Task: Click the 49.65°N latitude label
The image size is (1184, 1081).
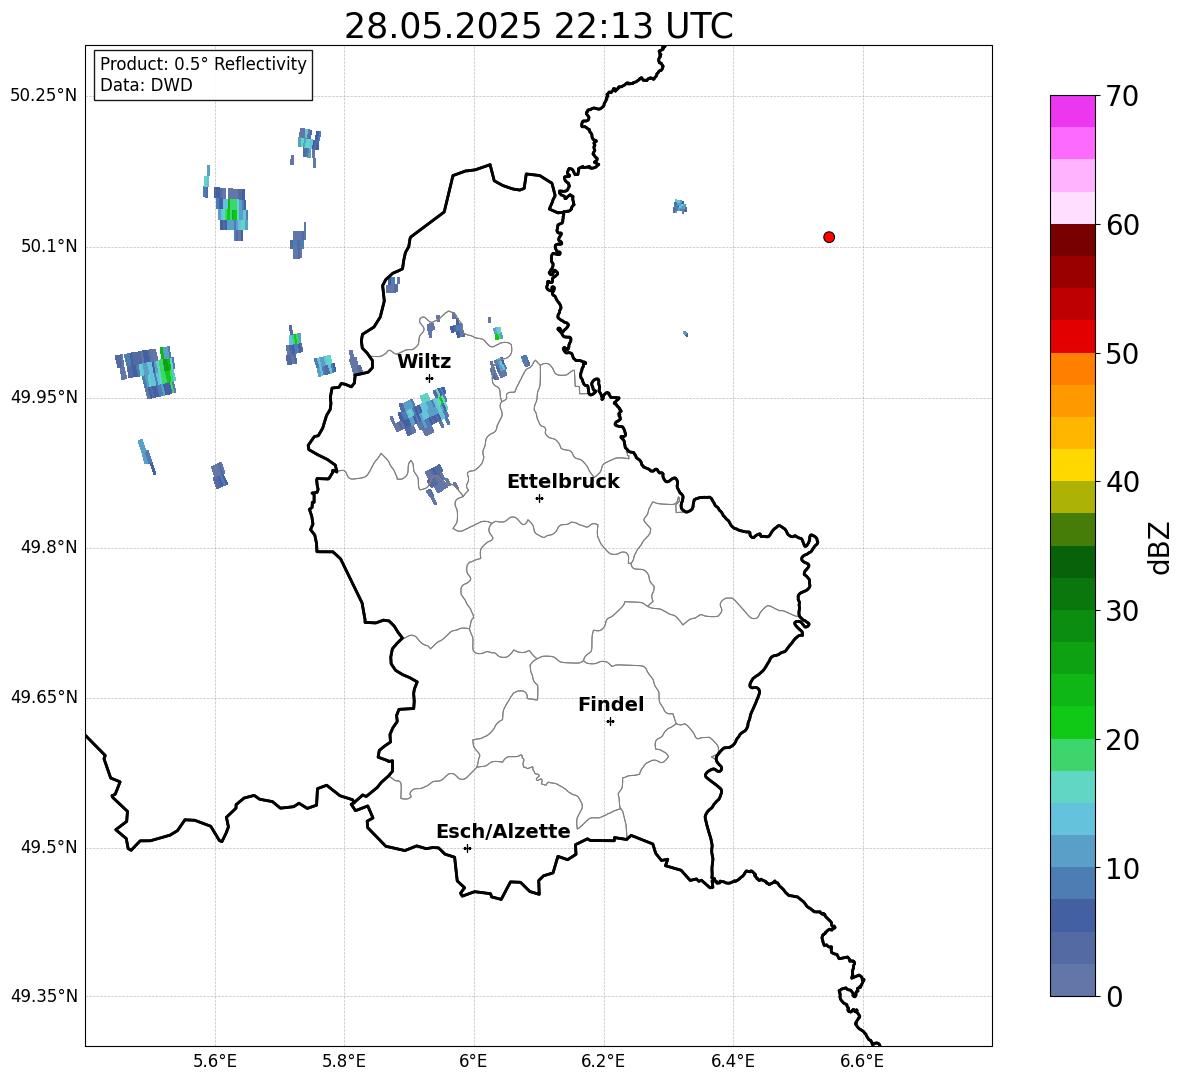Action: tap(44, 697)
